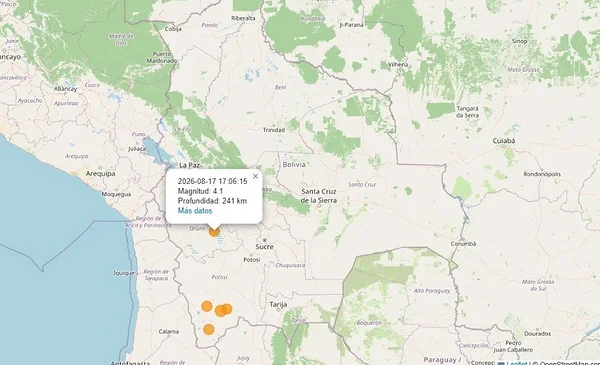This screenshot has height=365, width=600.
Task: Close the earthquake info popup
Action: [x=256, y=176]
